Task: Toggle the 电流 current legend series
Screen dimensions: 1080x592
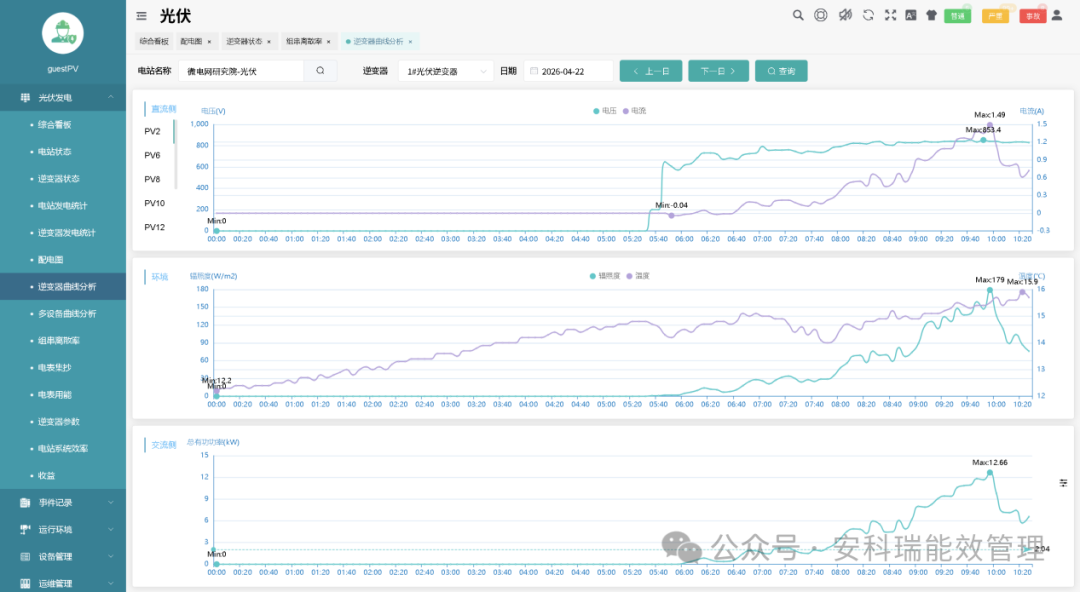Action: point(634,111)
